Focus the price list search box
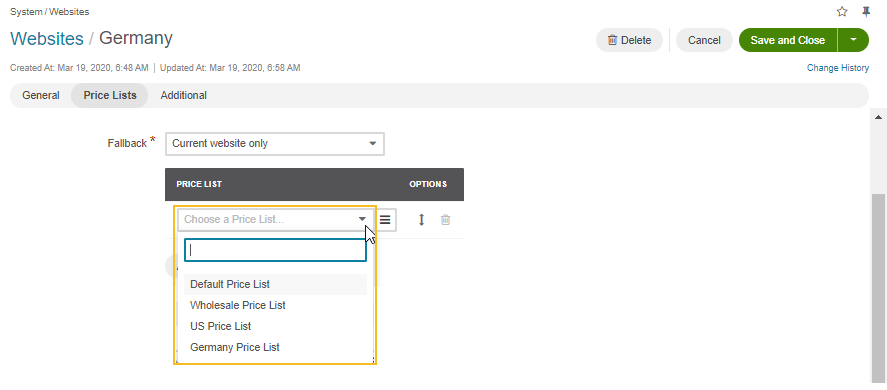Image resolution: width=887 pixels, height=390 pixels. click(x=275, y=250)
